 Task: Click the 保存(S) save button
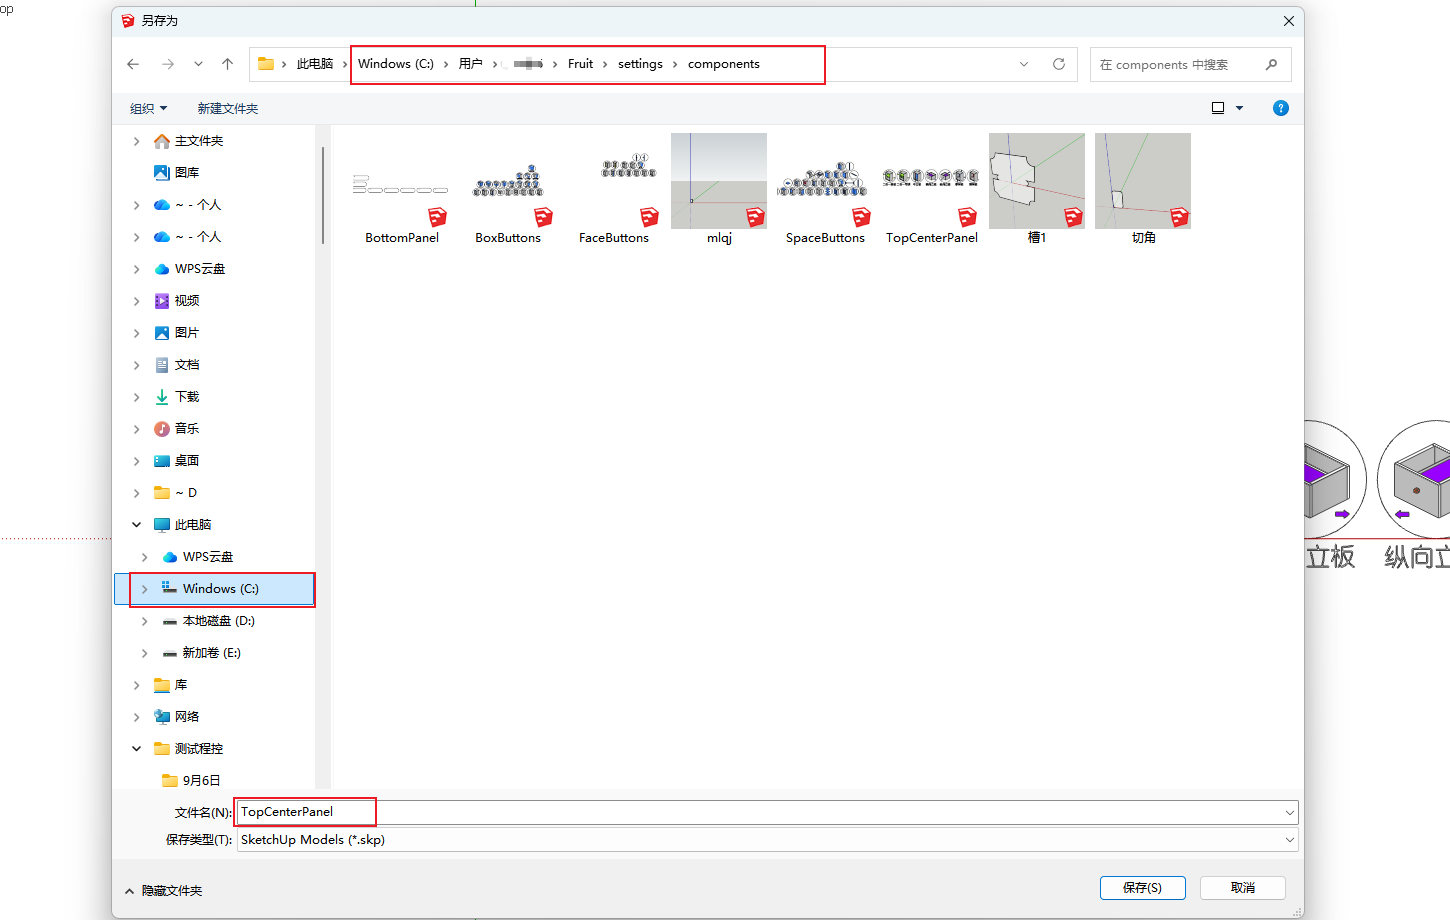[x=1142, y=888]
